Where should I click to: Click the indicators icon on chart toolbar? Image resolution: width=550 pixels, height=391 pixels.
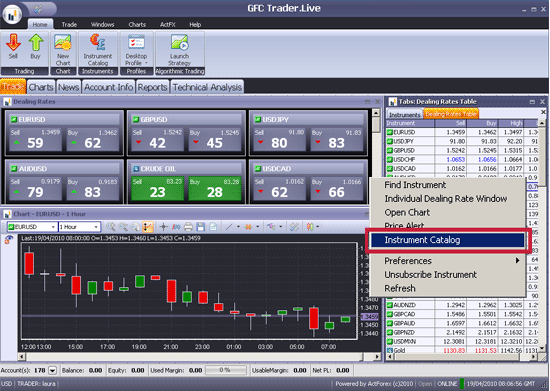pyautogui.click(x=271, y=227)
